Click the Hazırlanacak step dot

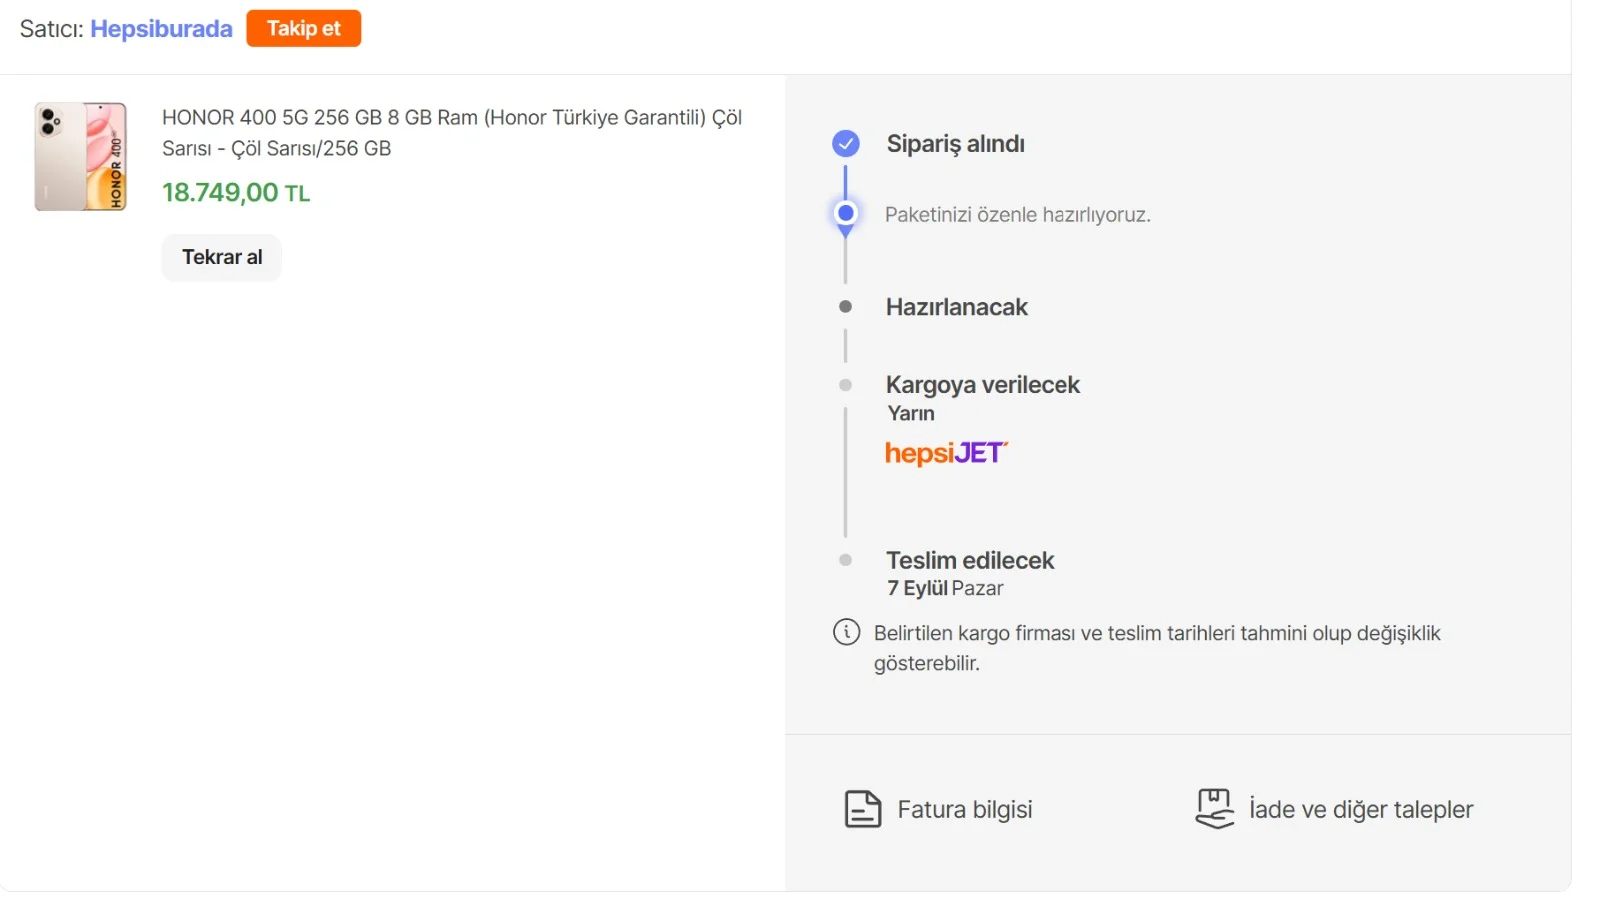click(x=846, y=307)
